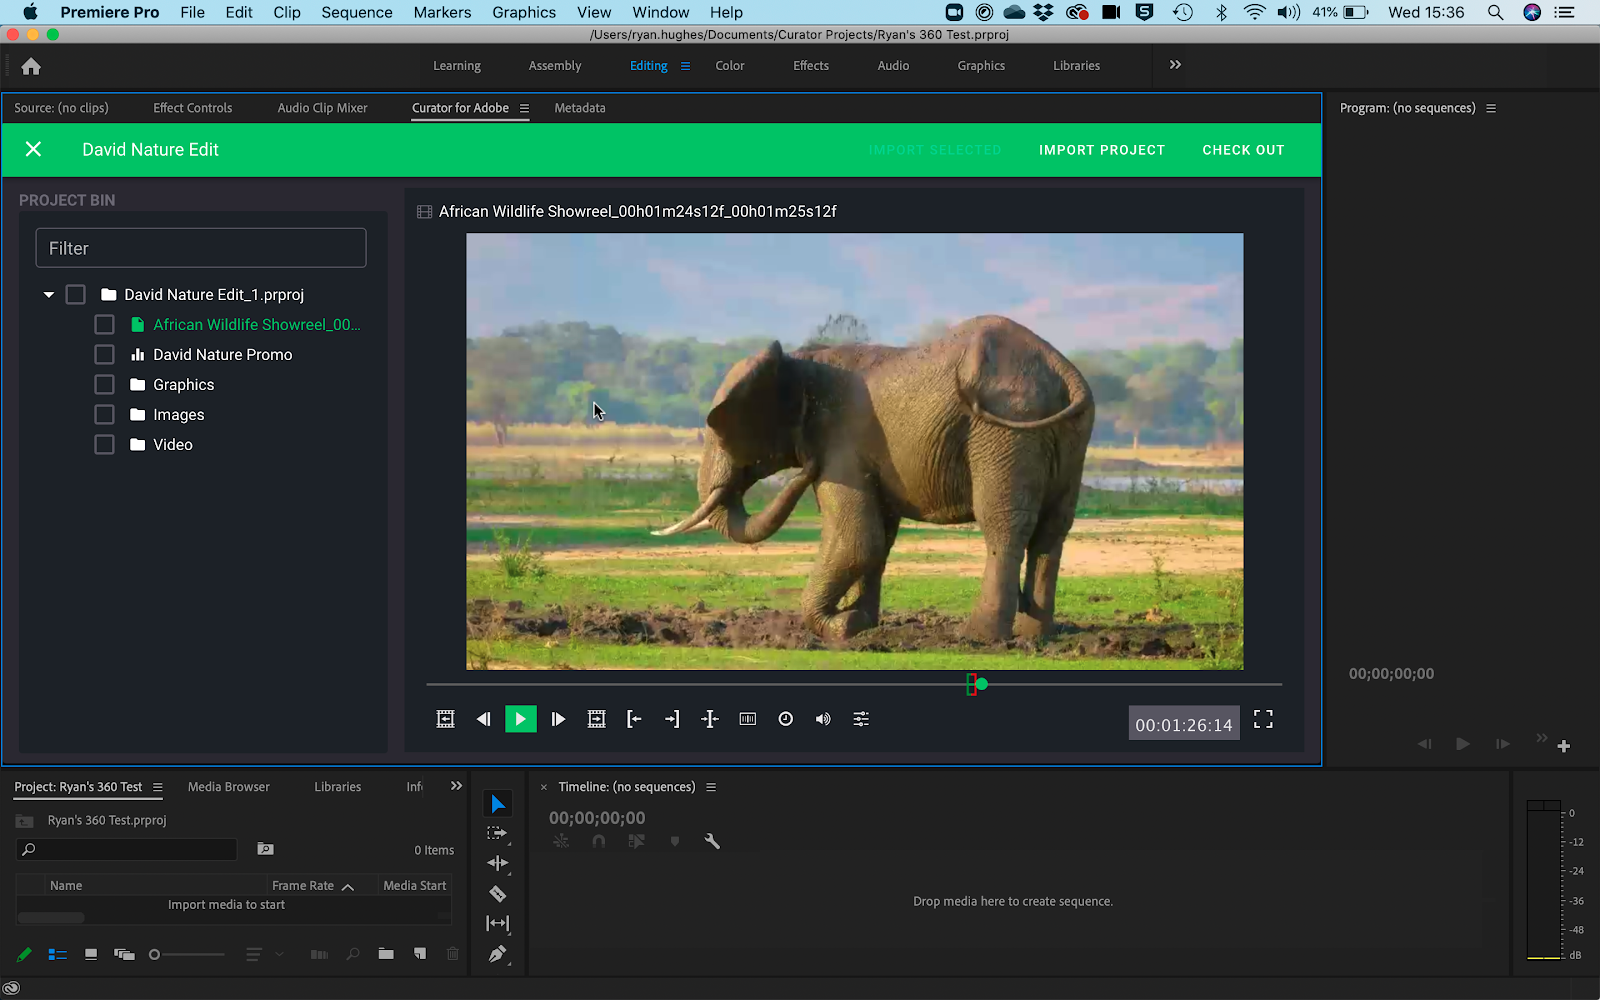Select the David Nature Promo sequence item

point(222,355)
